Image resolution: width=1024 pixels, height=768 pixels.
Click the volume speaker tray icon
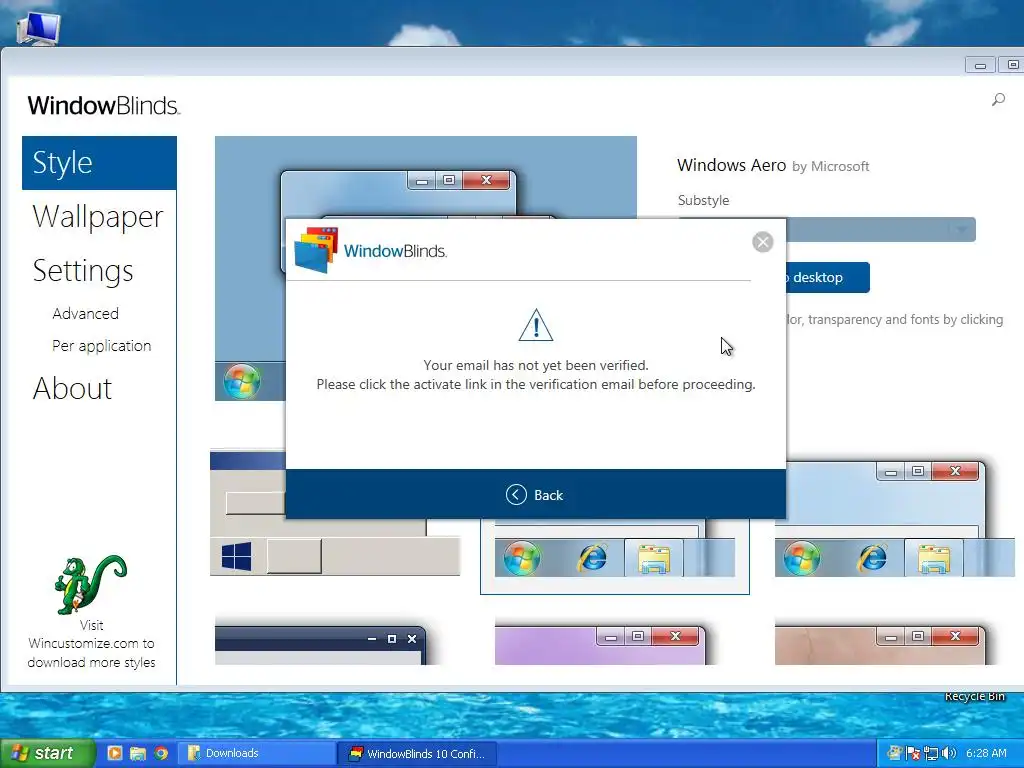click(x=949, y=753)
